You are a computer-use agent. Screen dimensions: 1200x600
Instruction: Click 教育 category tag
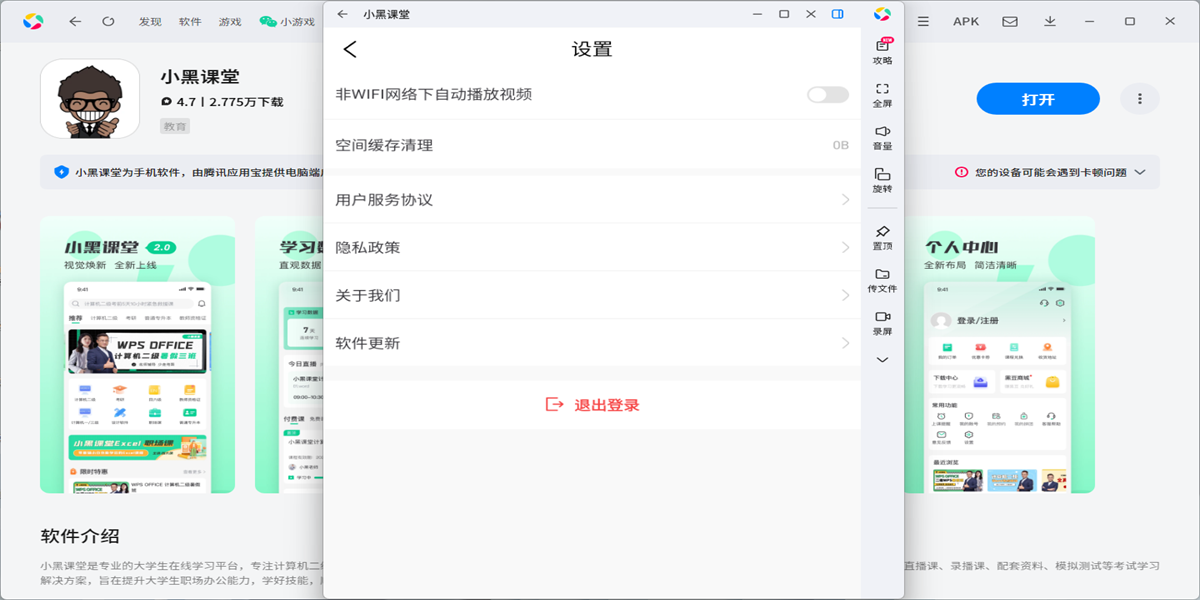pos(175,126)
